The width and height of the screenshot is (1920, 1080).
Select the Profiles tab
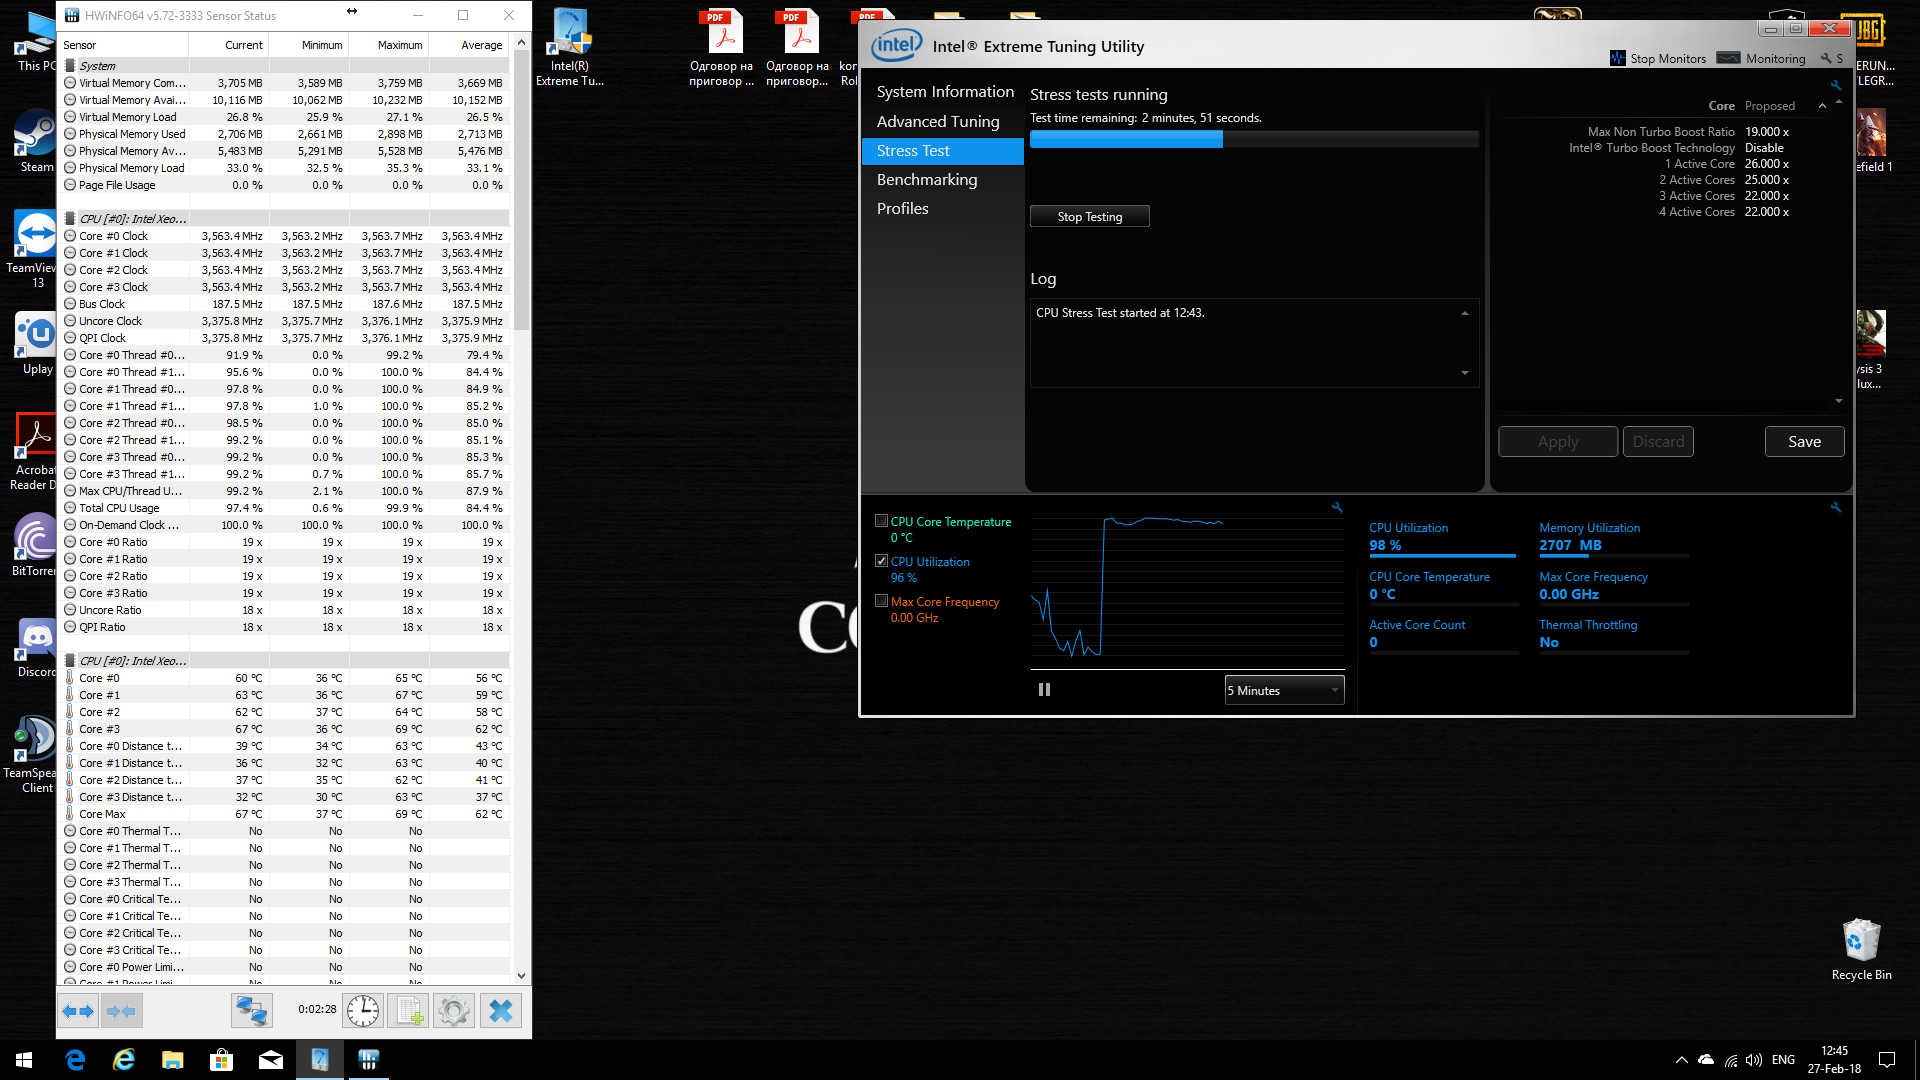902,208
